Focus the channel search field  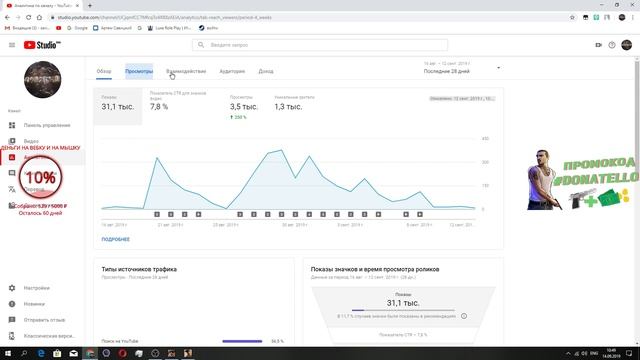320,45
